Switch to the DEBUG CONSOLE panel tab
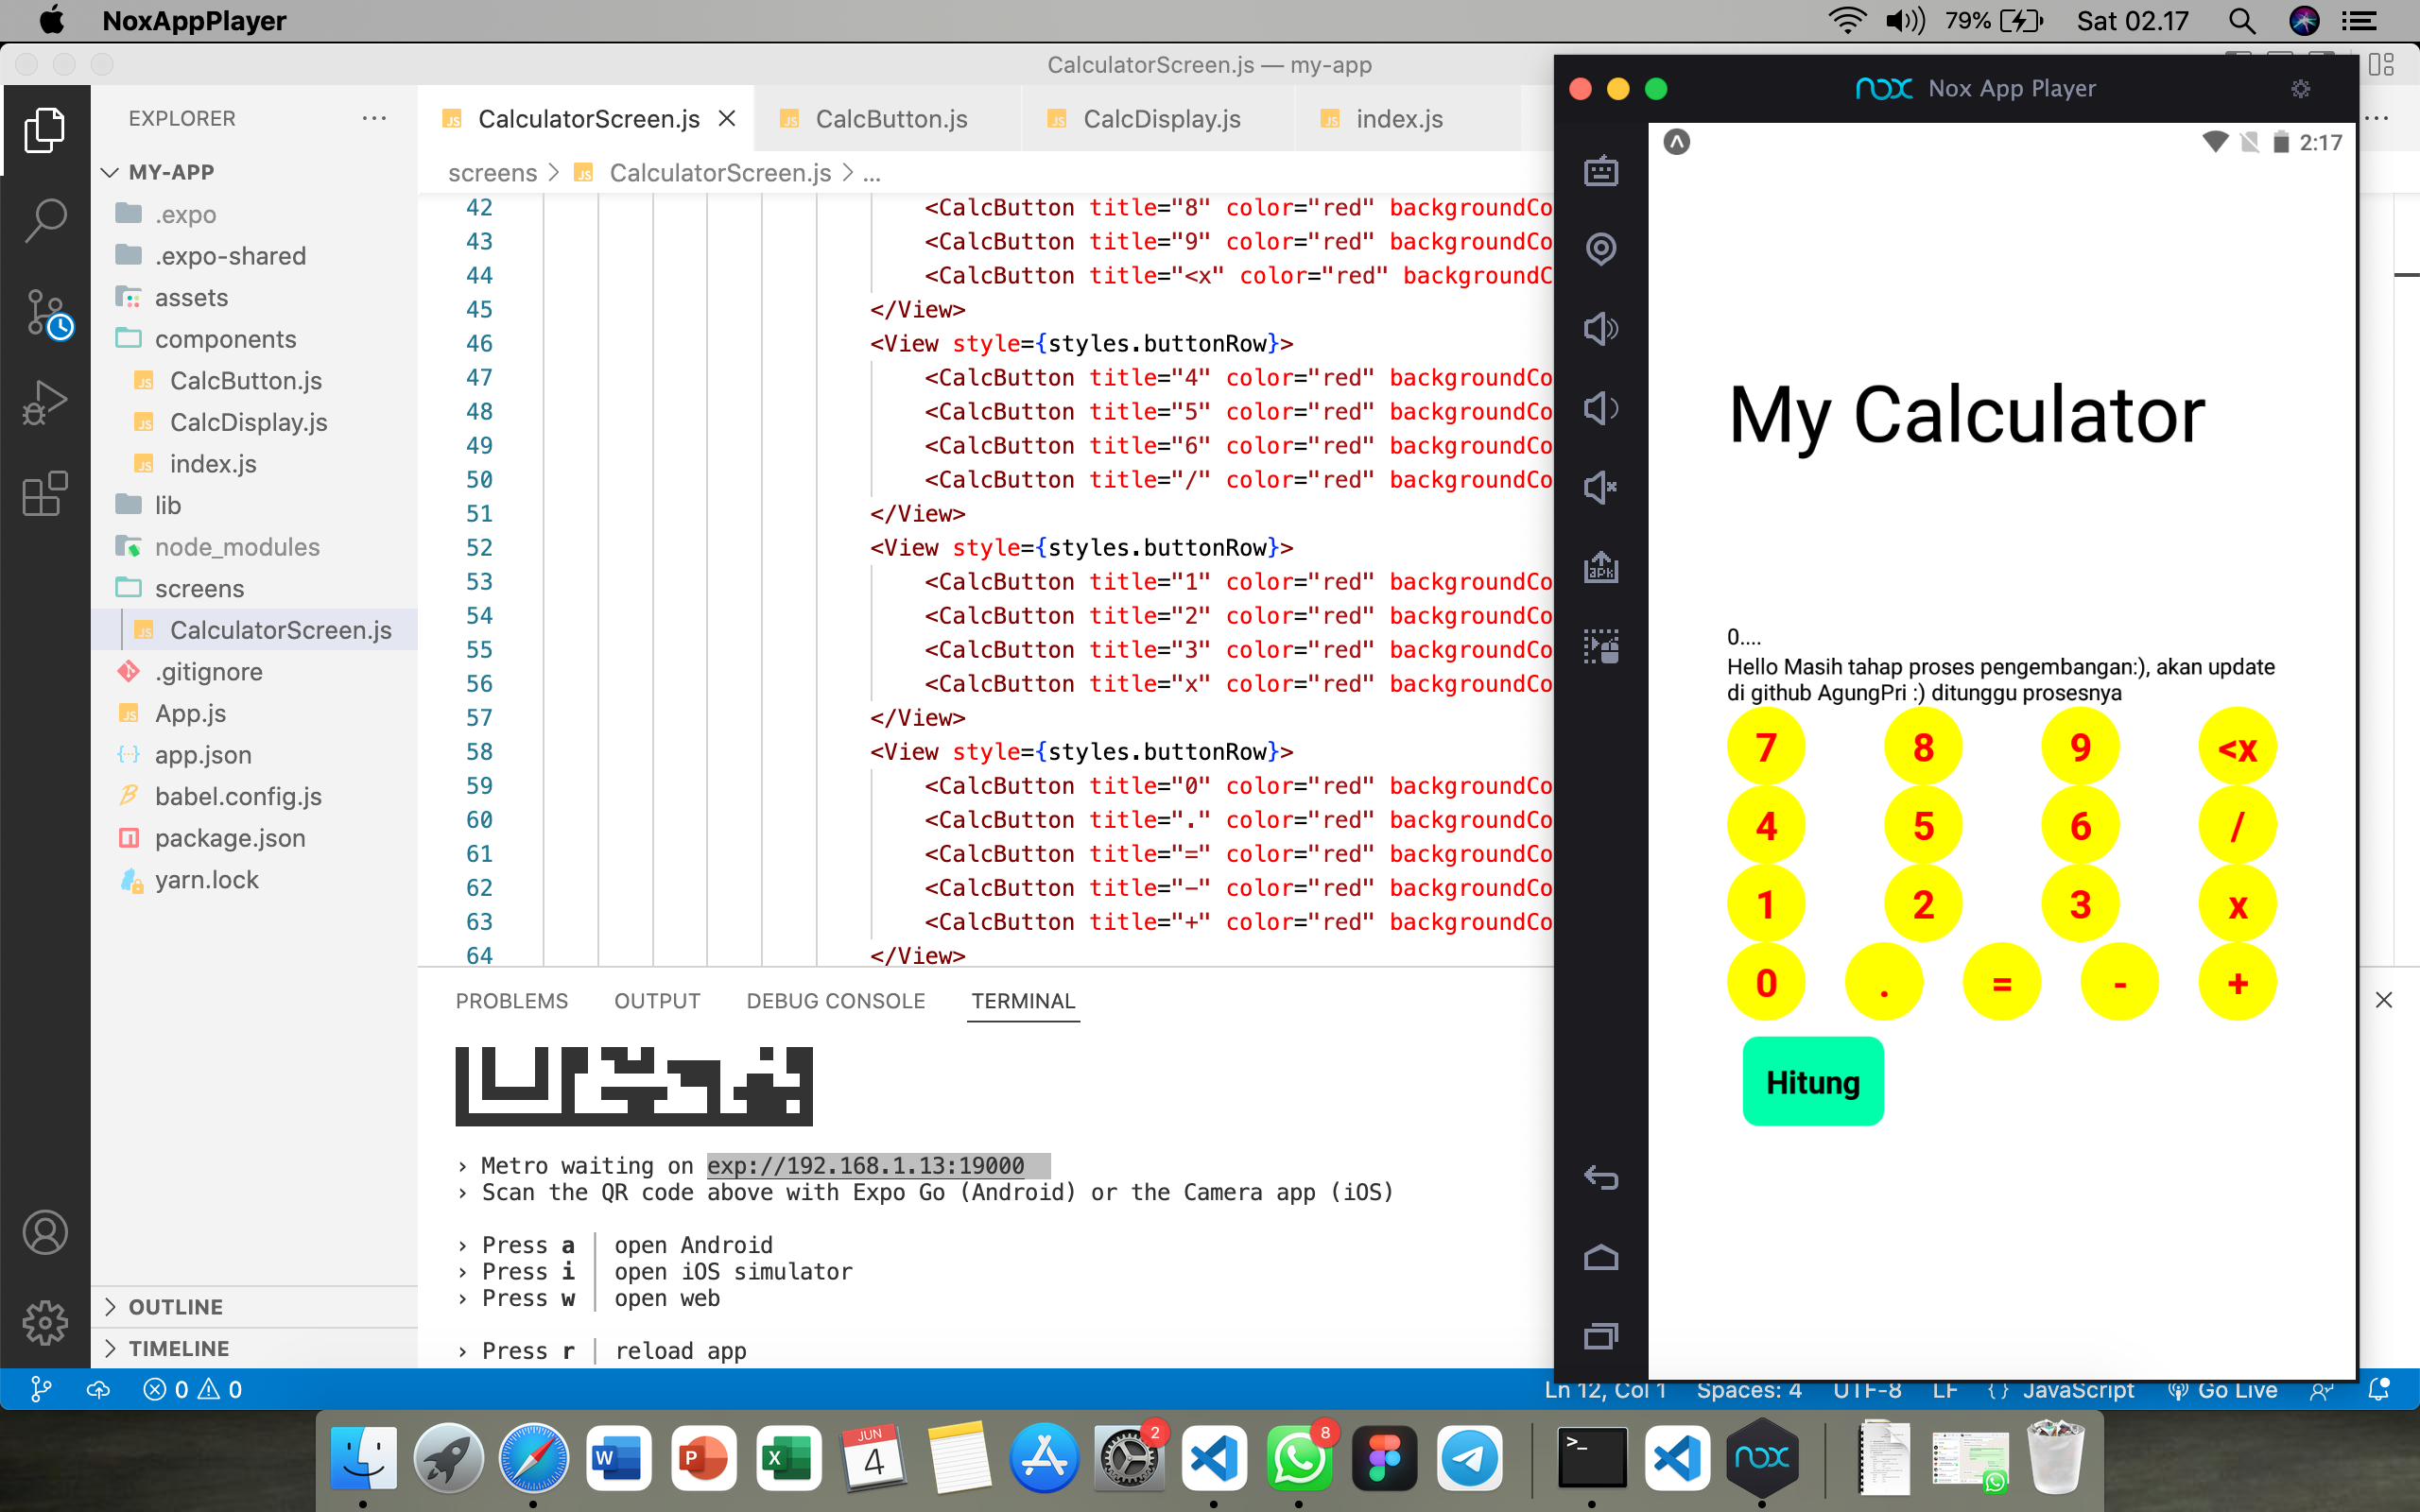The width and height of the screenshot is (2420, 1512). pyautogui.click(x=835, y=1001)
